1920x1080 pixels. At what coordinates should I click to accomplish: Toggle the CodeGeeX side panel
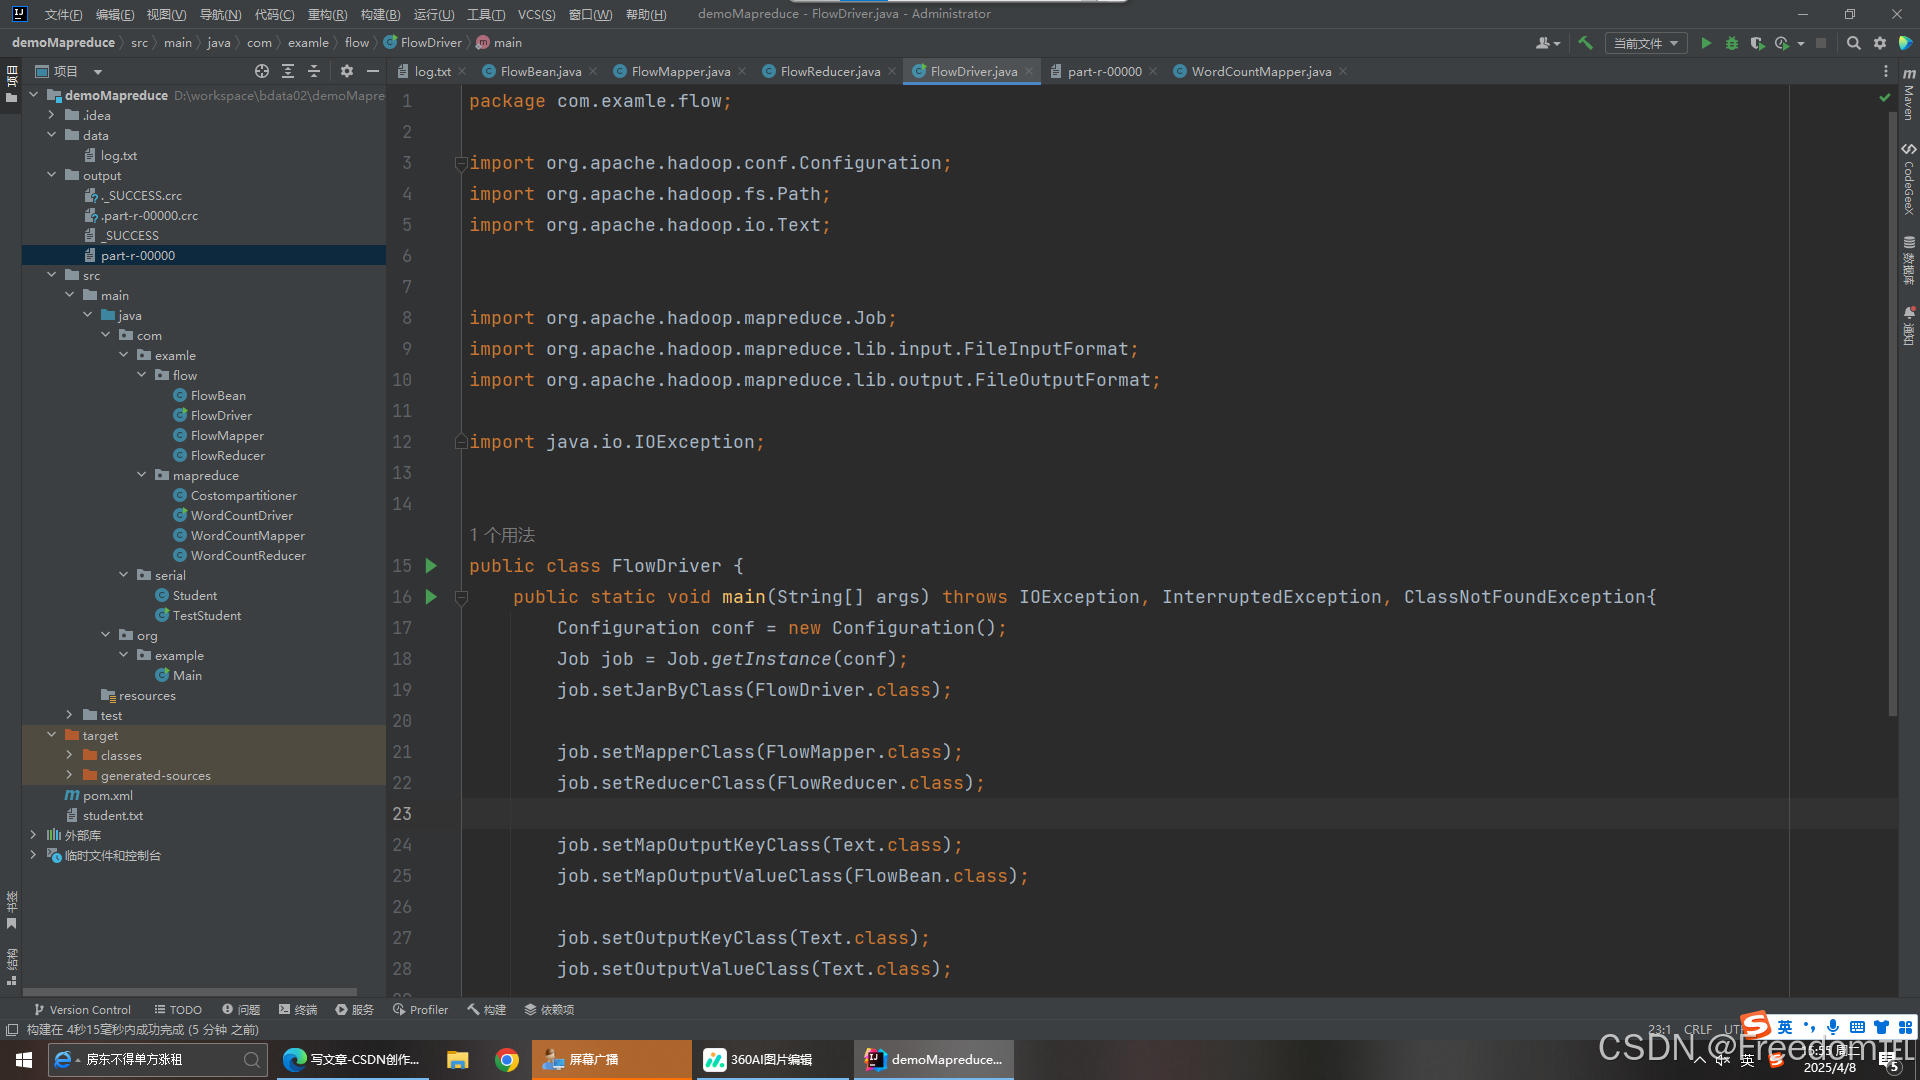[1909, 180]
